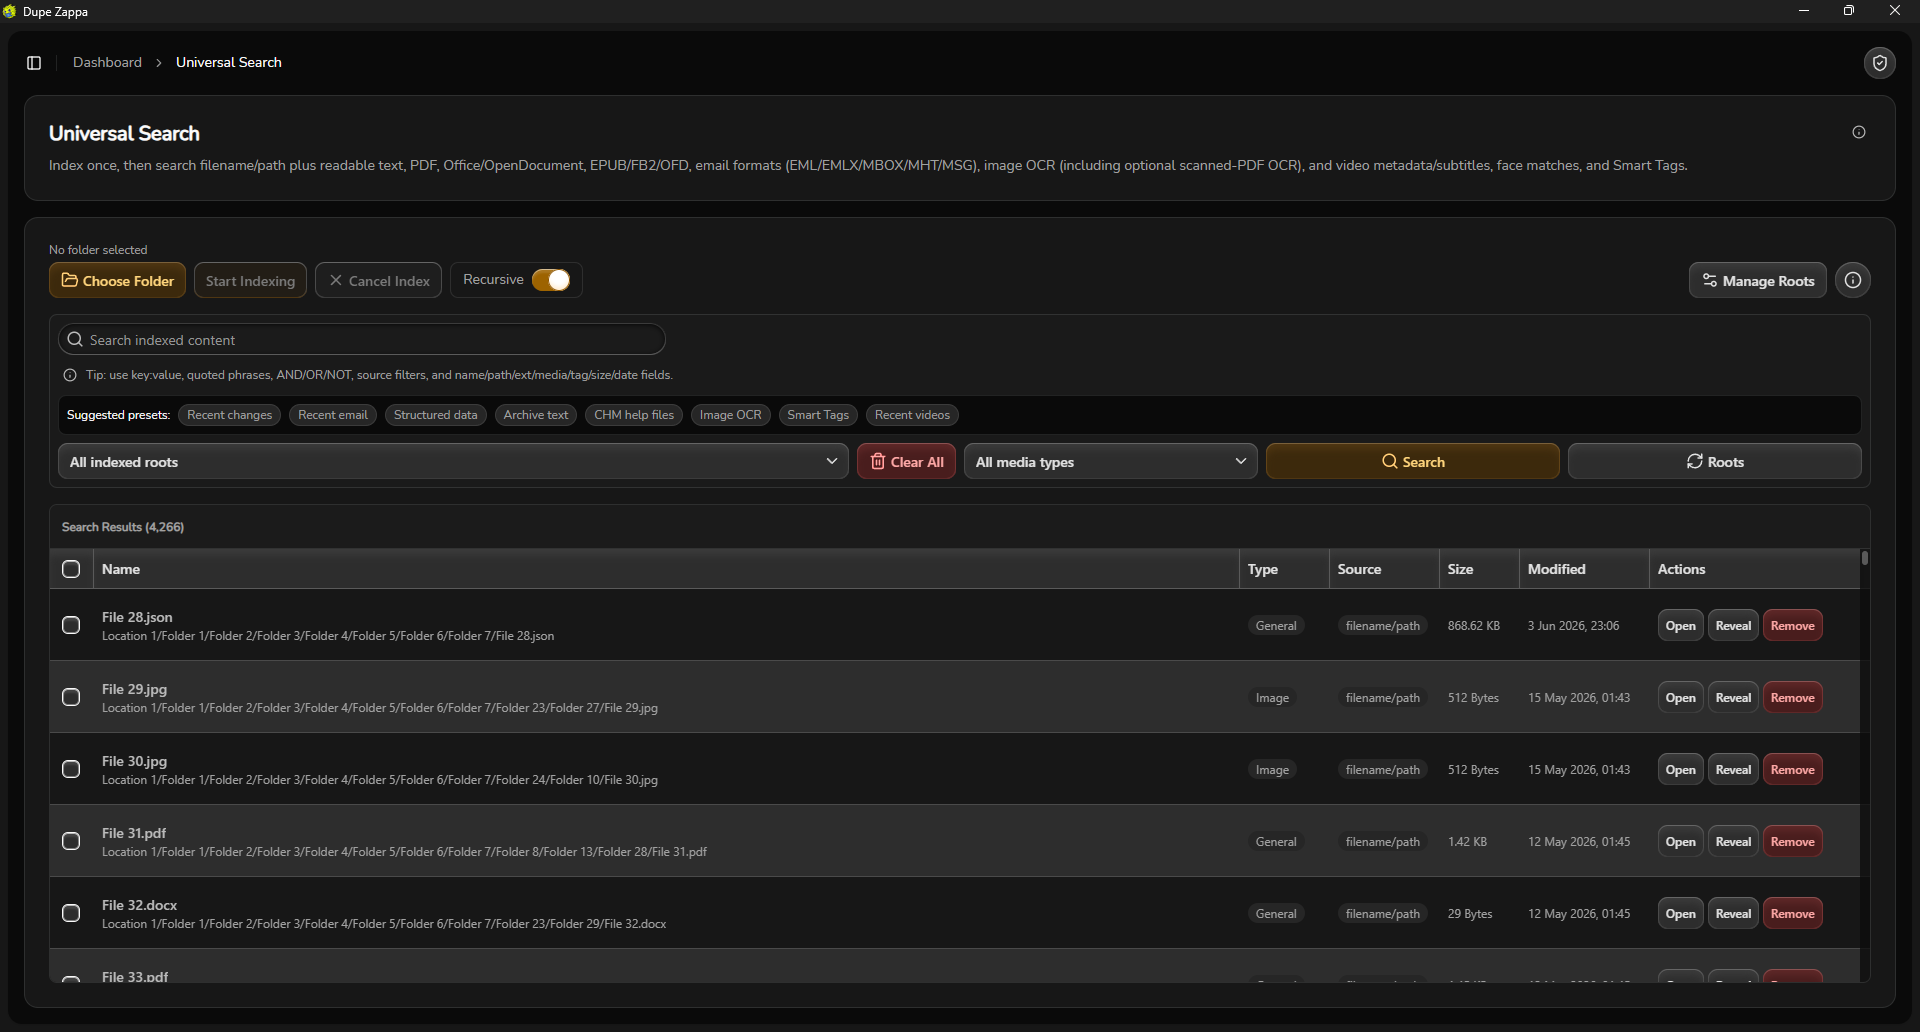The image size is (1920, 1032).
Task: Click the 3 Jun 2026, 23:06 date
Action: [1573, 626]
